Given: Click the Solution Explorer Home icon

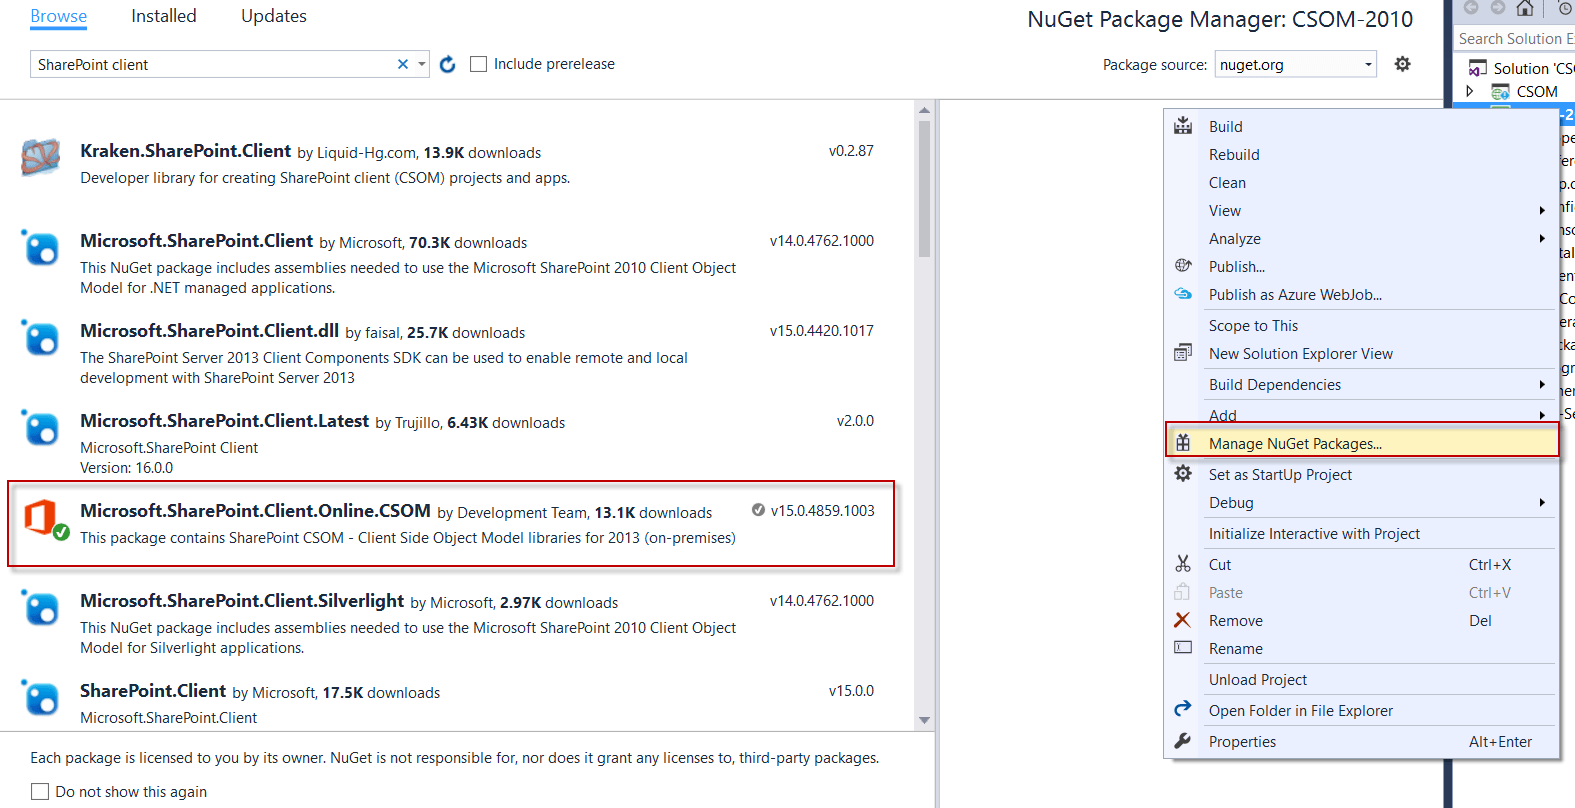Looking at the screenshot, I should 1525,9.
